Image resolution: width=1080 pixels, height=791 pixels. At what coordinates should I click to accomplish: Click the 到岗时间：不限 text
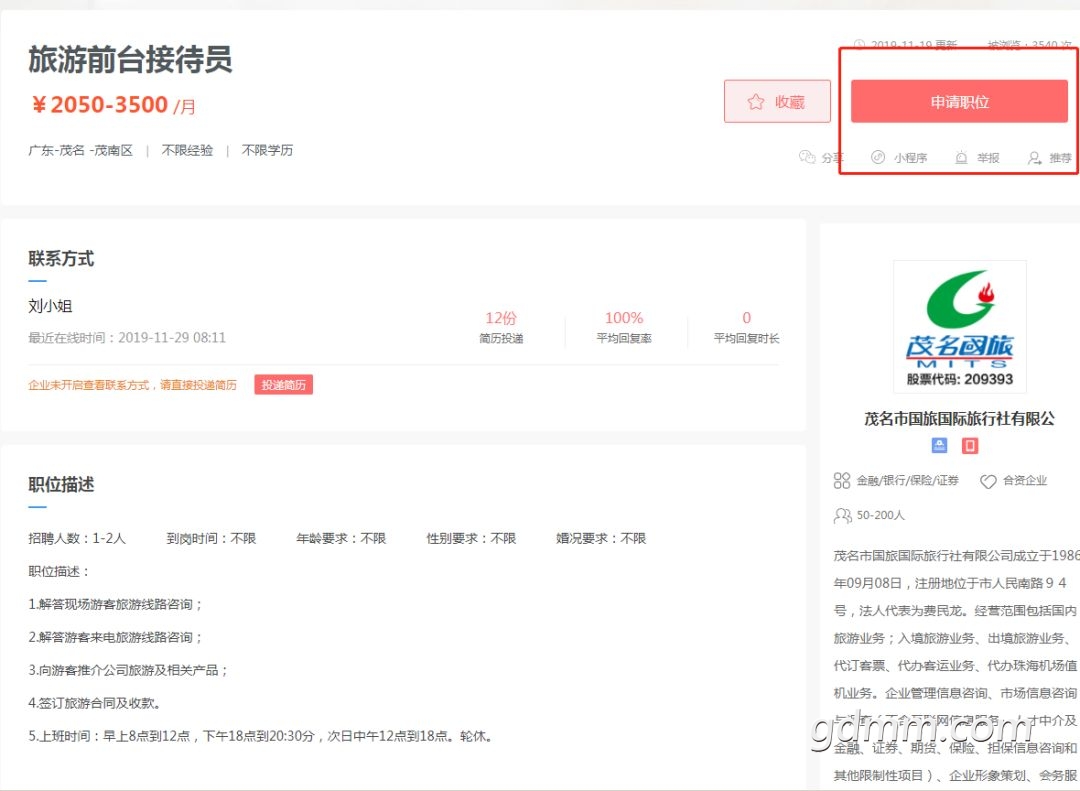pyautogui.click(x=211, y=538)
